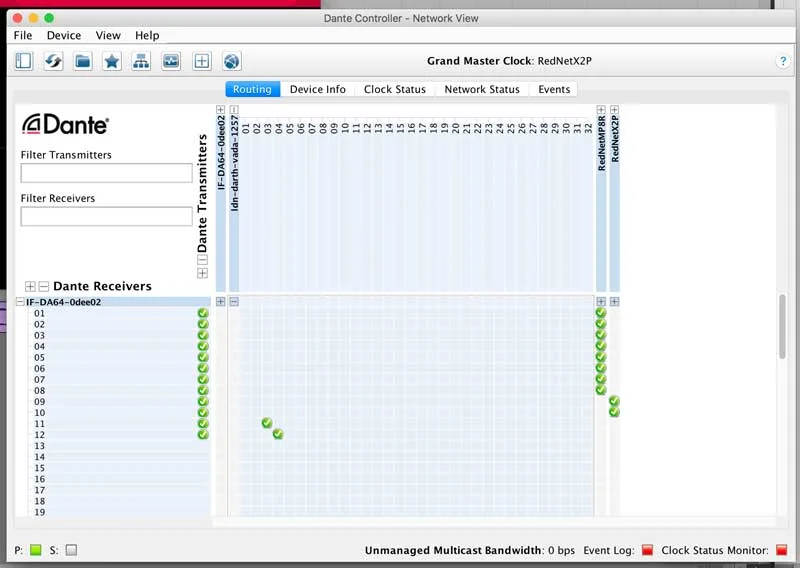
Task: Expand the RedNetX2P transmitter column header
Action: pos(614,110)
